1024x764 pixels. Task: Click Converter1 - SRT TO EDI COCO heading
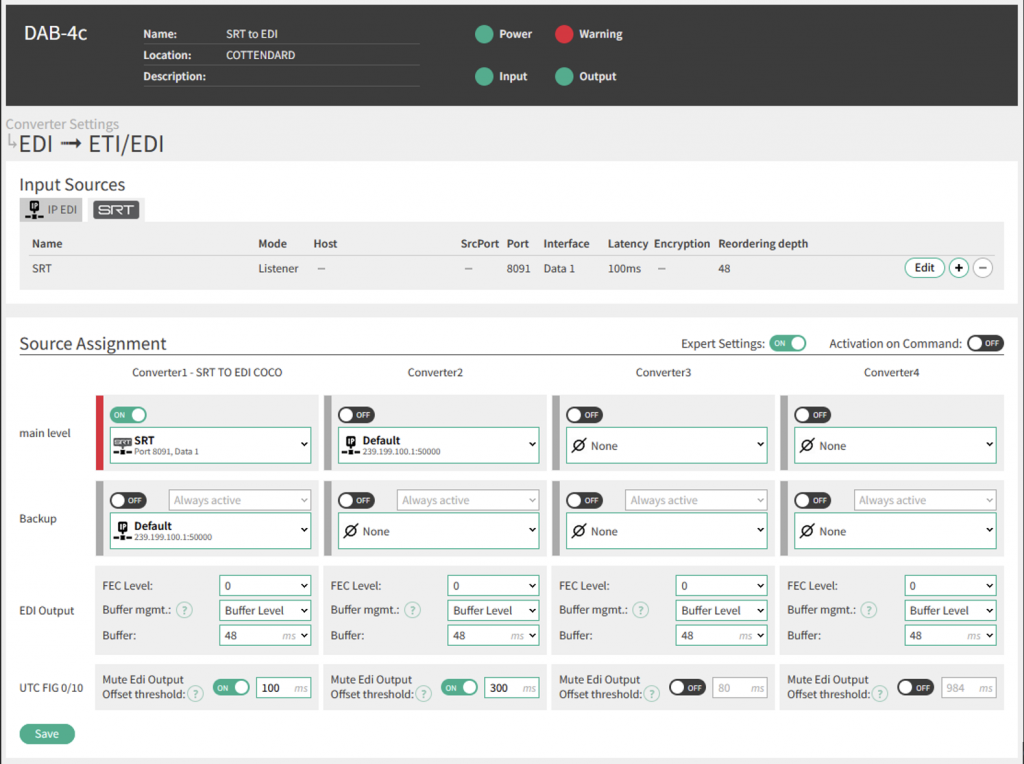[x=207, y=372]
